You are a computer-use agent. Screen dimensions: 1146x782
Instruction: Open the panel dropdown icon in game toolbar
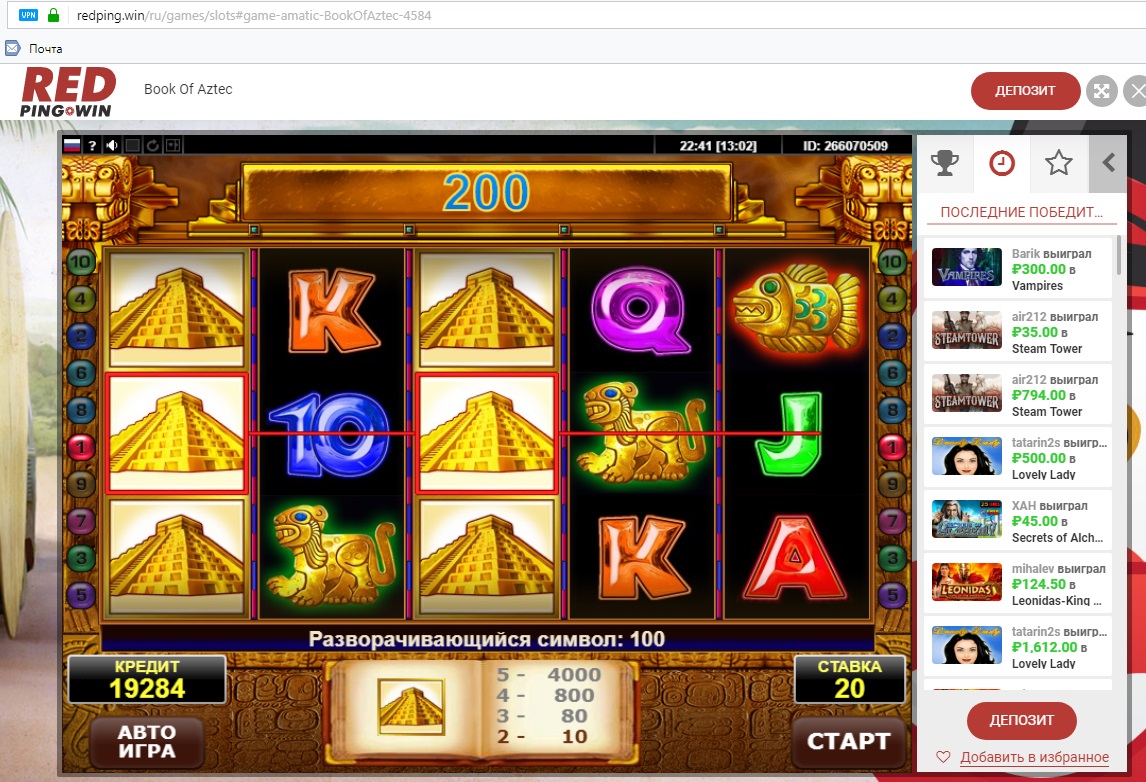click(x=172, y=145)
